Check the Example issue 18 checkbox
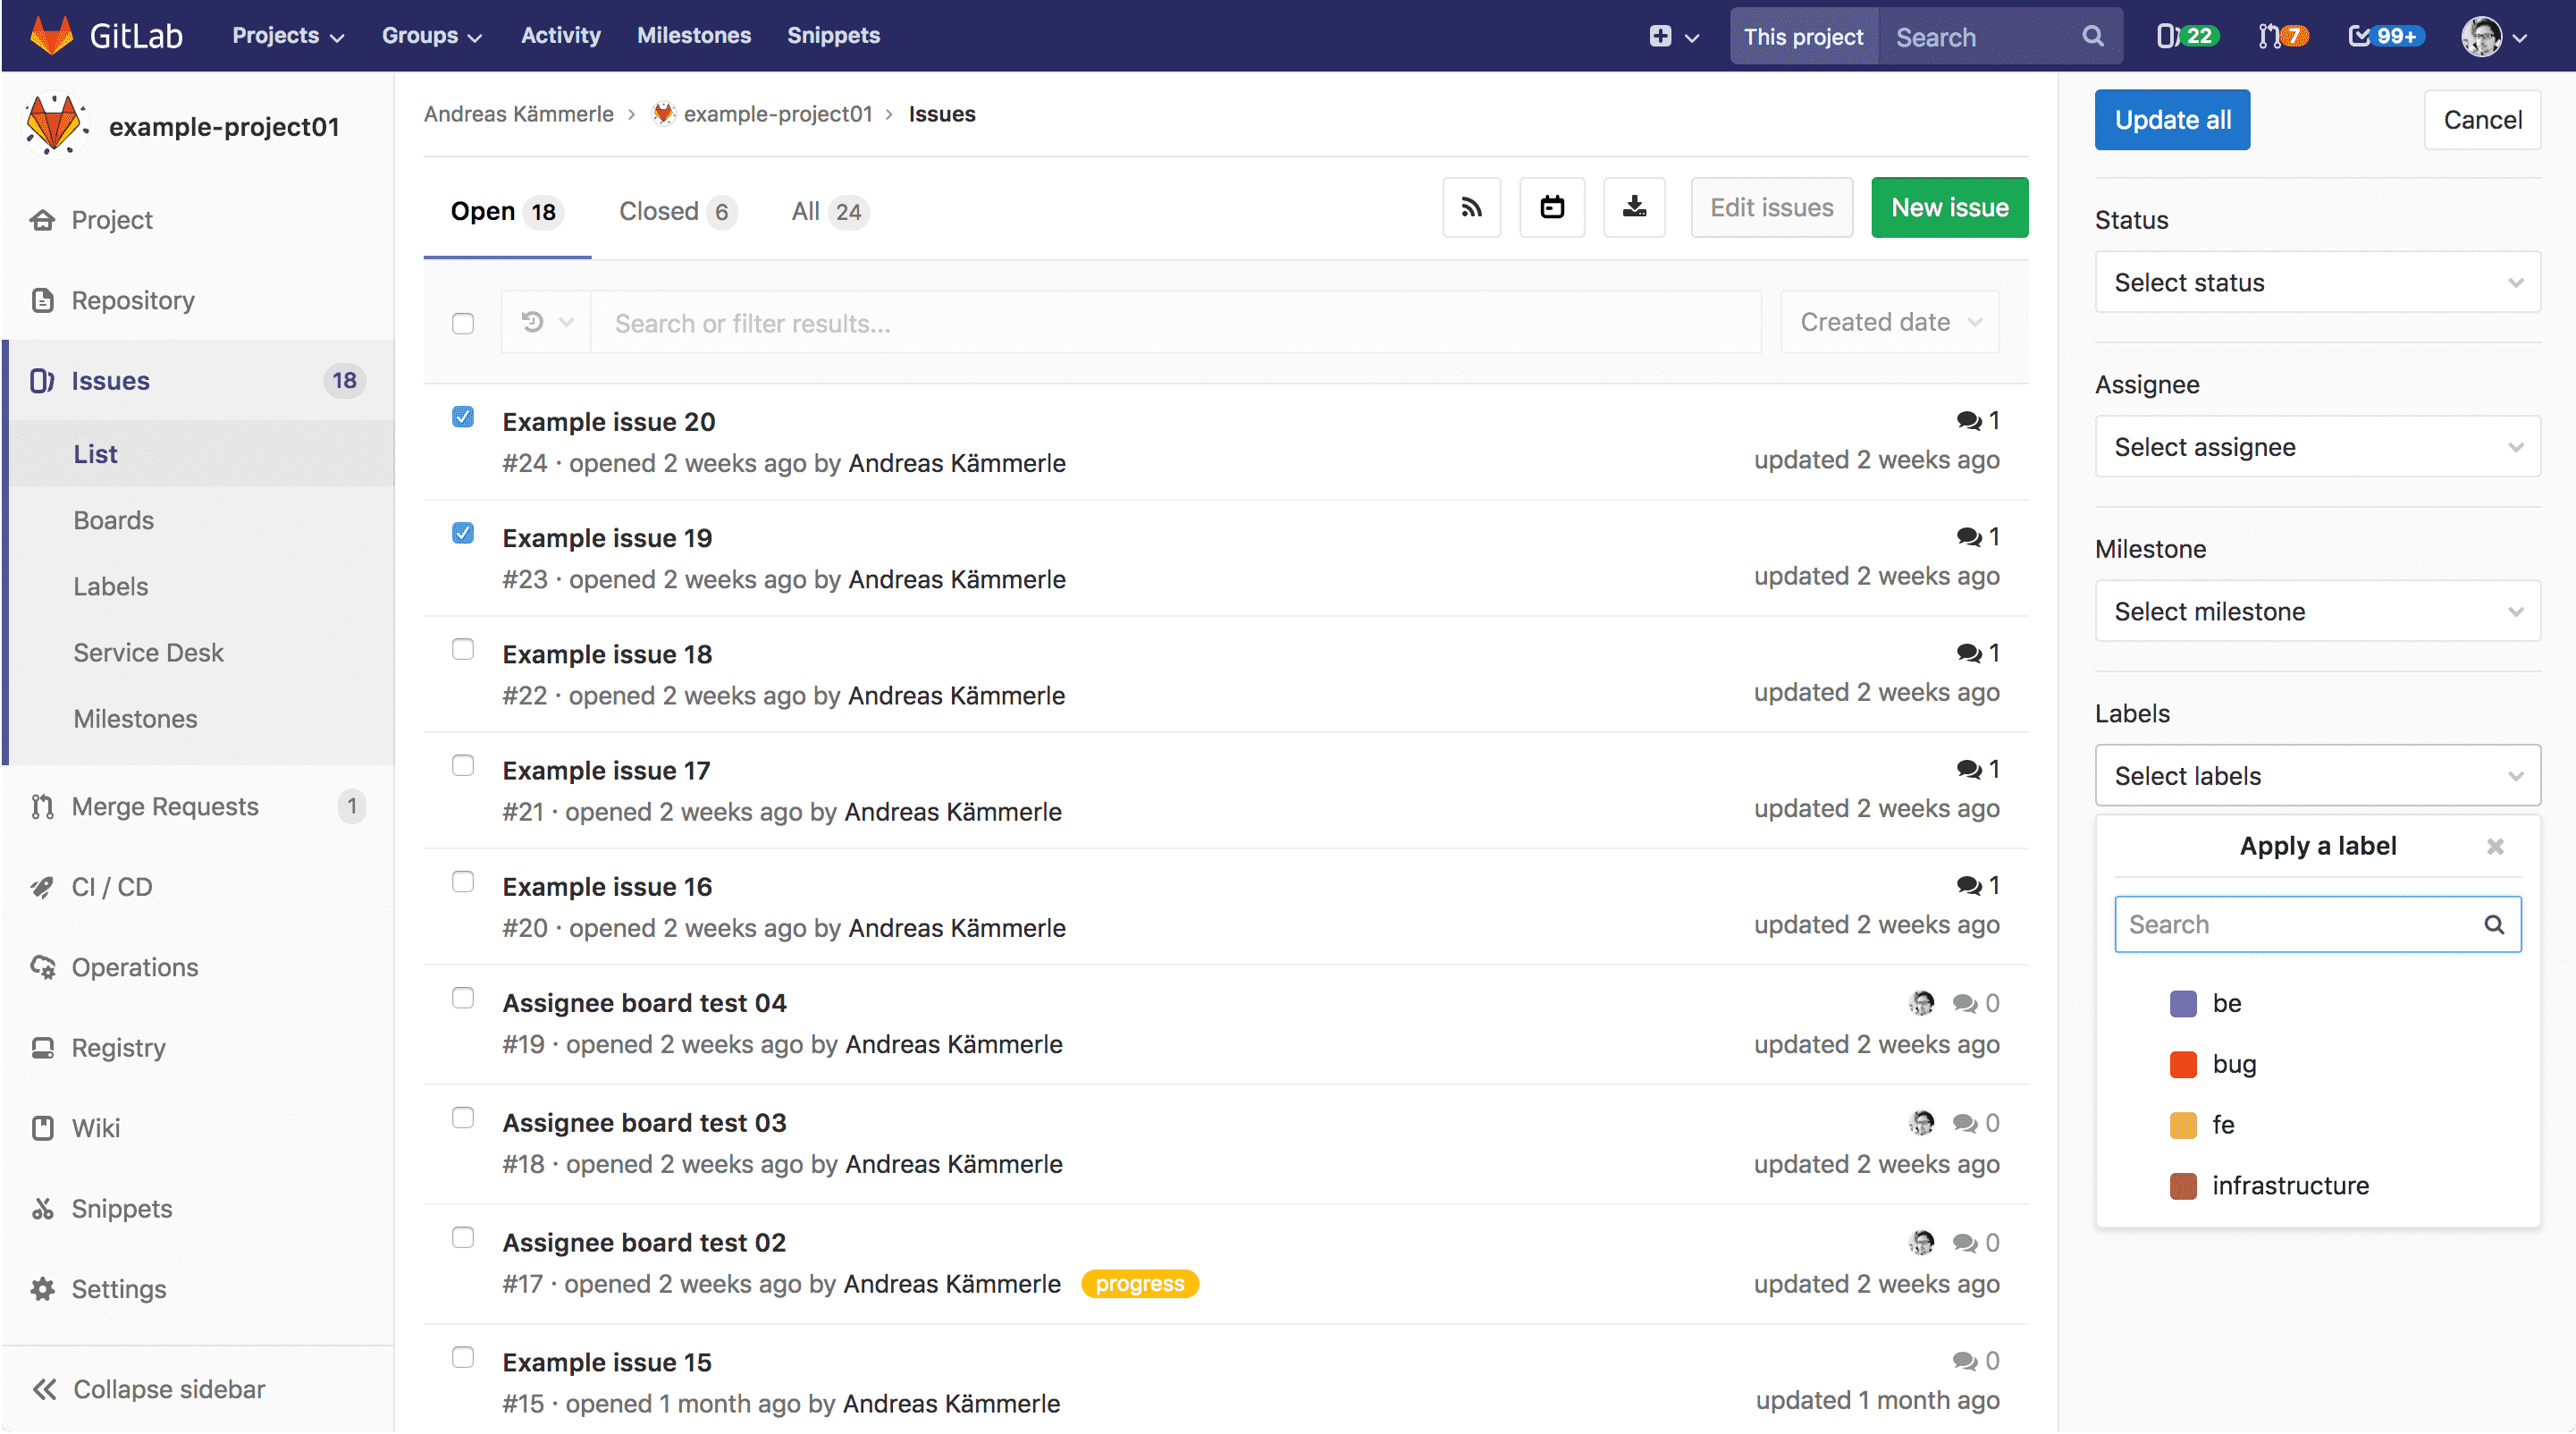The width and height of the screenshot is (2576, 1434). click(x=463, y=650)
